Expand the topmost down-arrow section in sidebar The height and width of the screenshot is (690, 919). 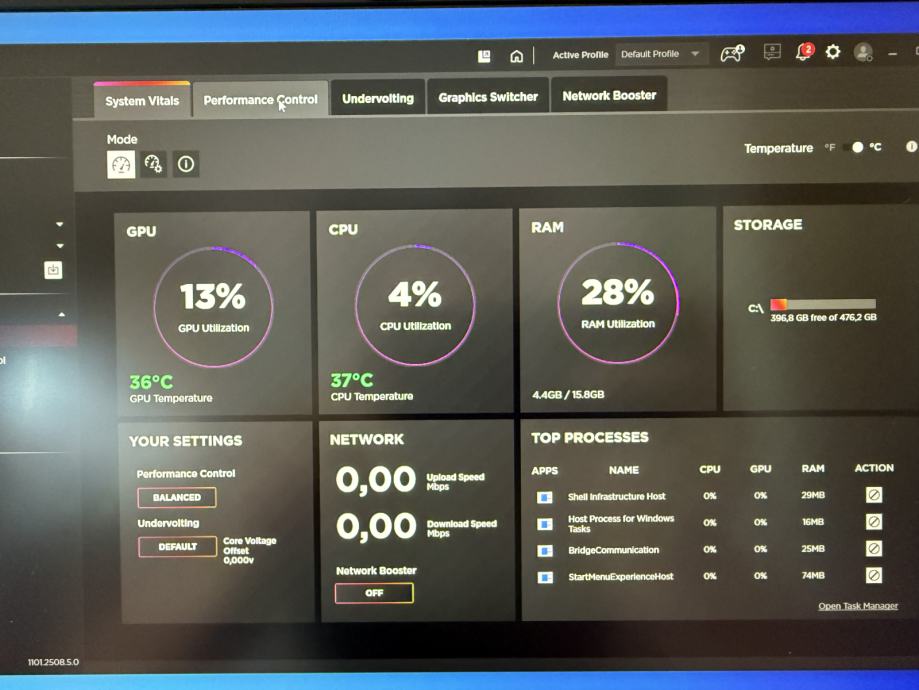point(59,224)
